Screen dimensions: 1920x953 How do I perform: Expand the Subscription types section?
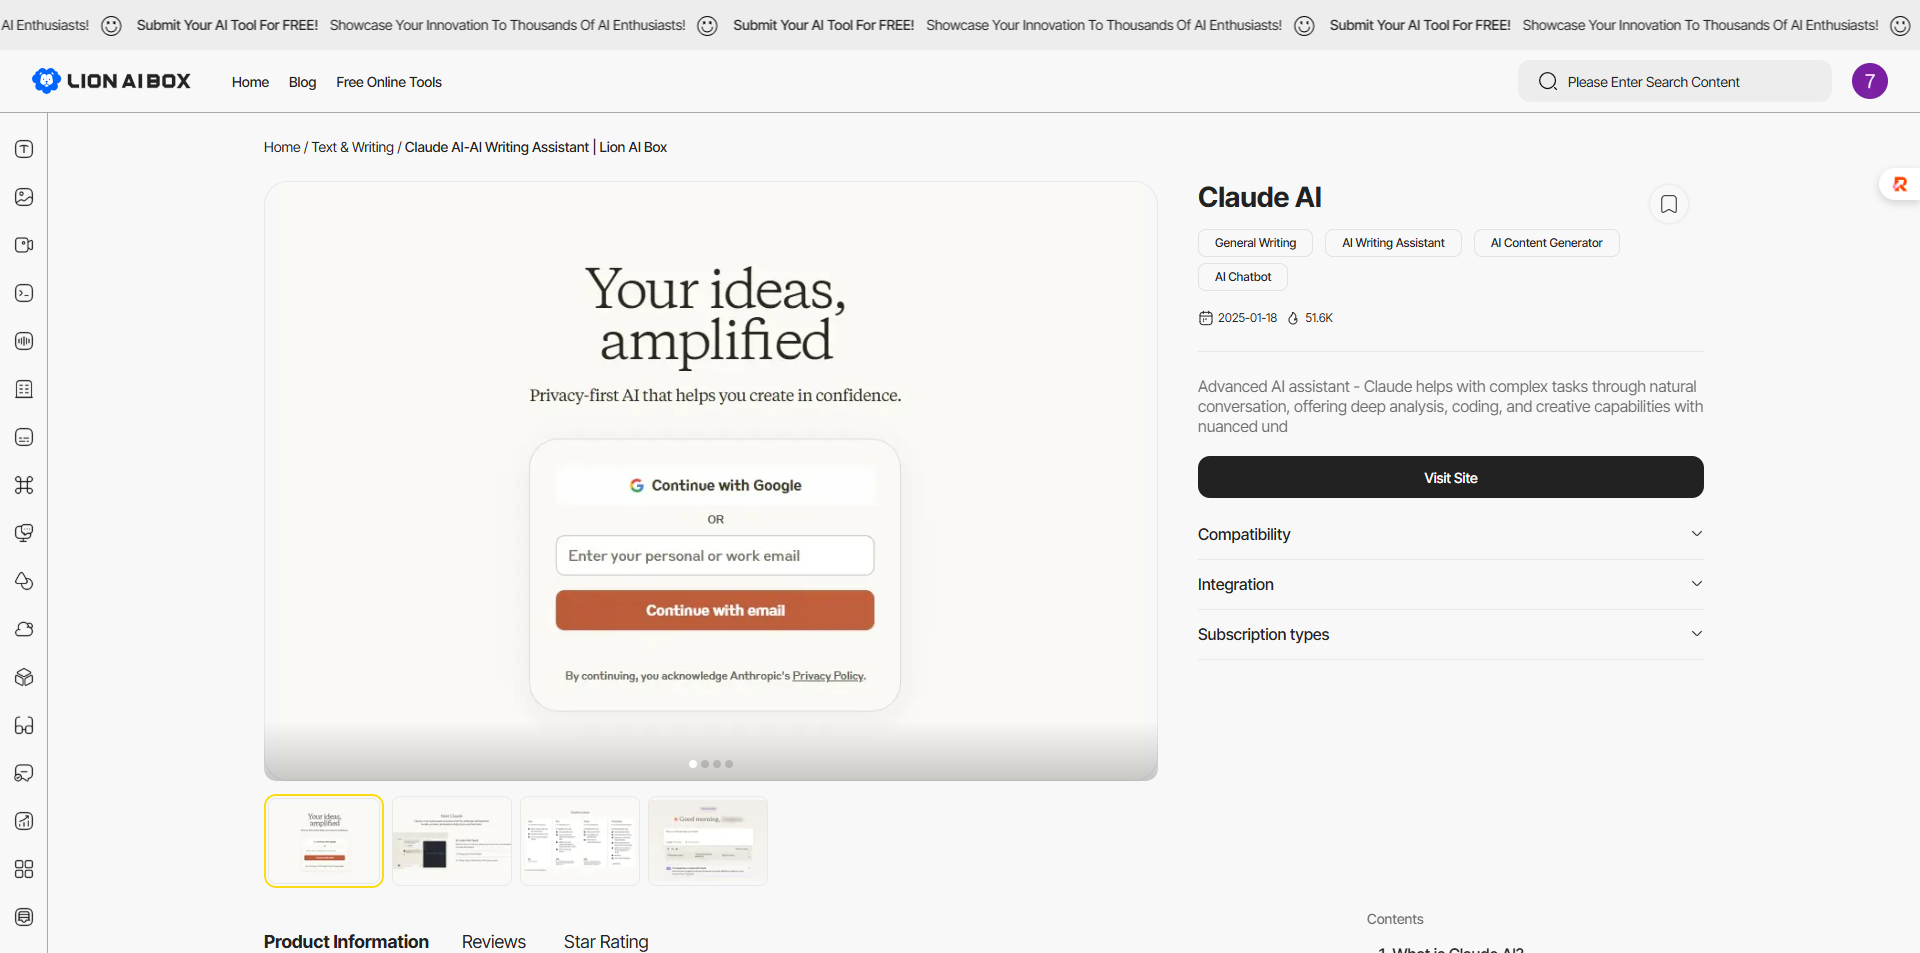click(x=1450, y=634)
